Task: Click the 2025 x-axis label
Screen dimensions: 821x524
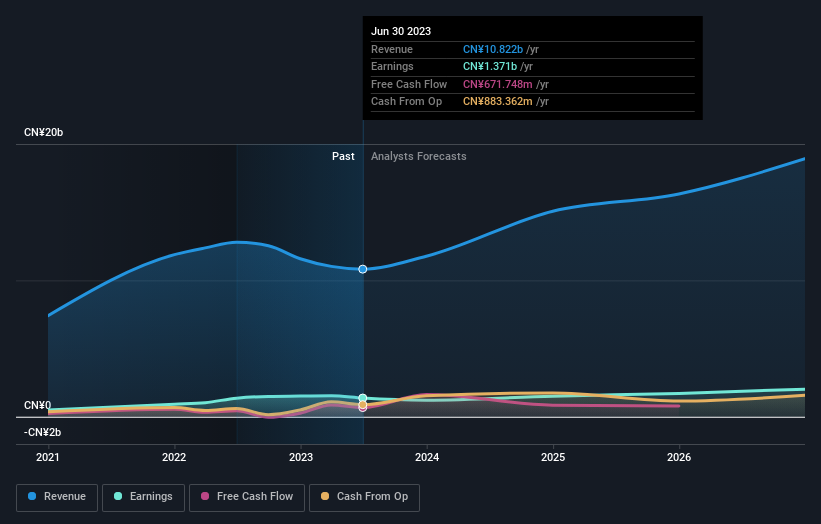Action: pyautogui.click(x=553, y=457)
